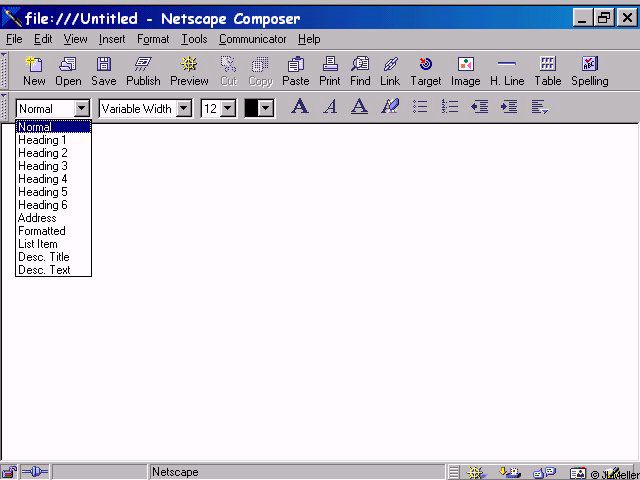Remove all styles with eraser A icon
640x480 pixels.
390,107
